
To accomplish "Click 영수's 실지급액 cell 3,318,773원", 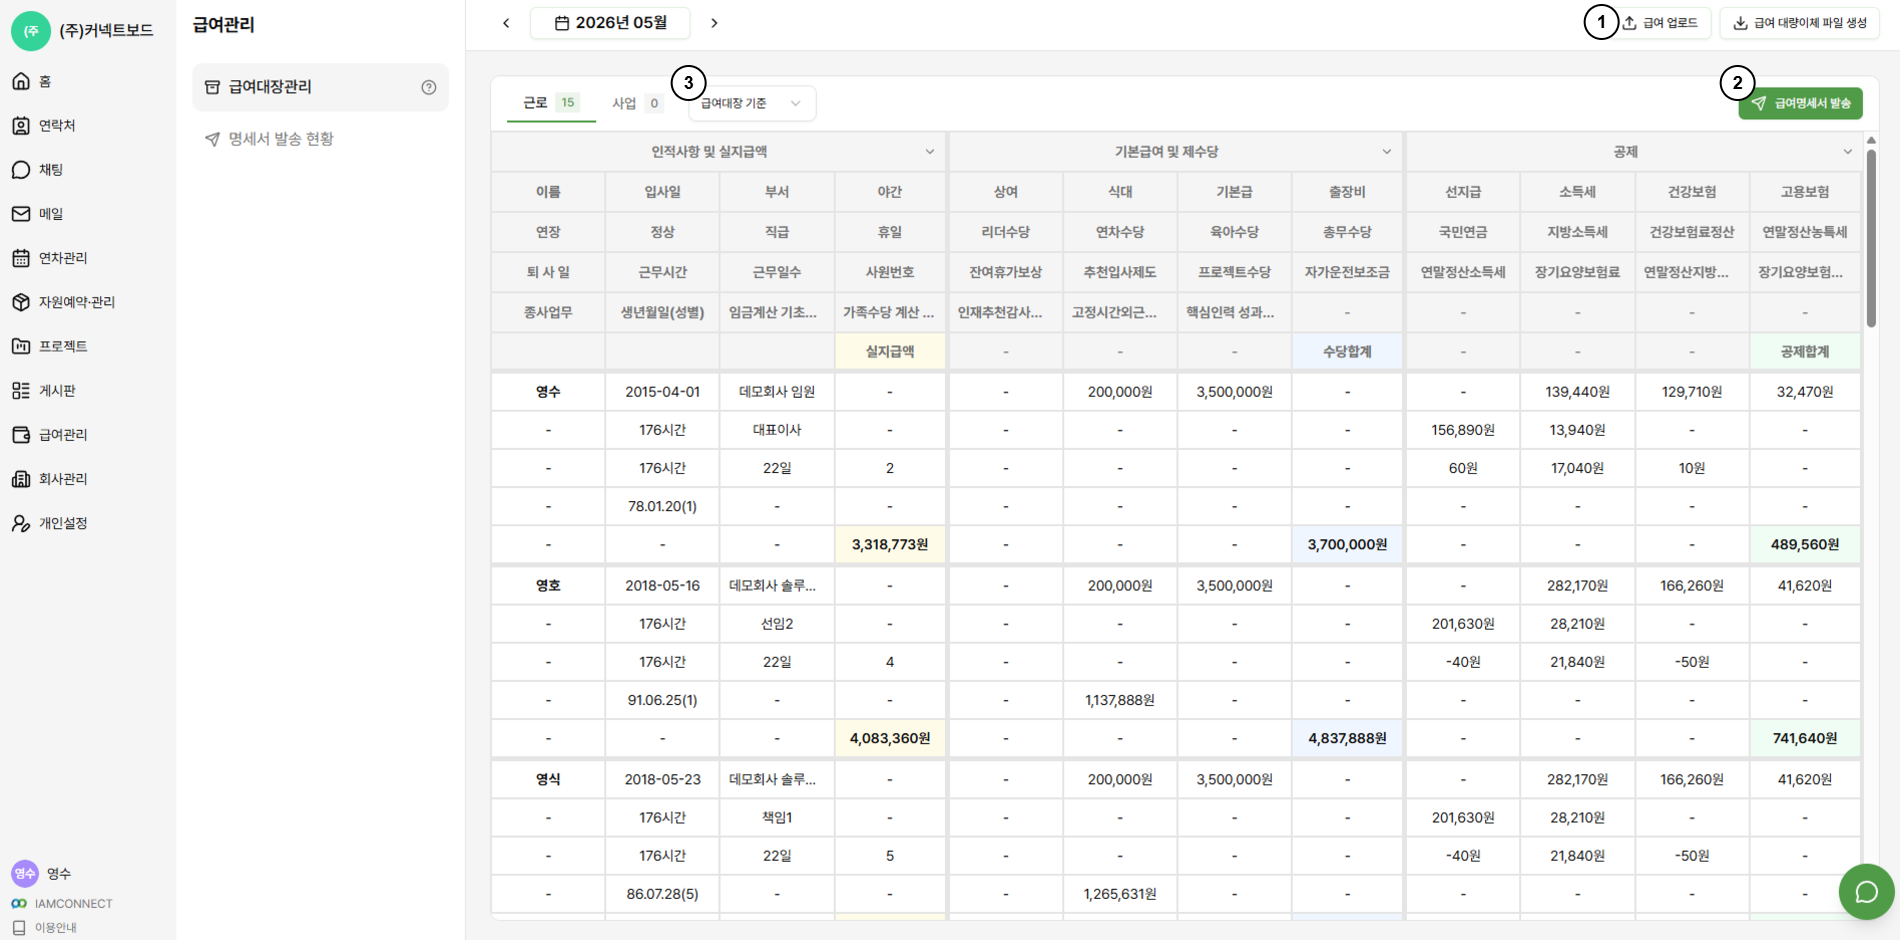I will coord(890,545).
